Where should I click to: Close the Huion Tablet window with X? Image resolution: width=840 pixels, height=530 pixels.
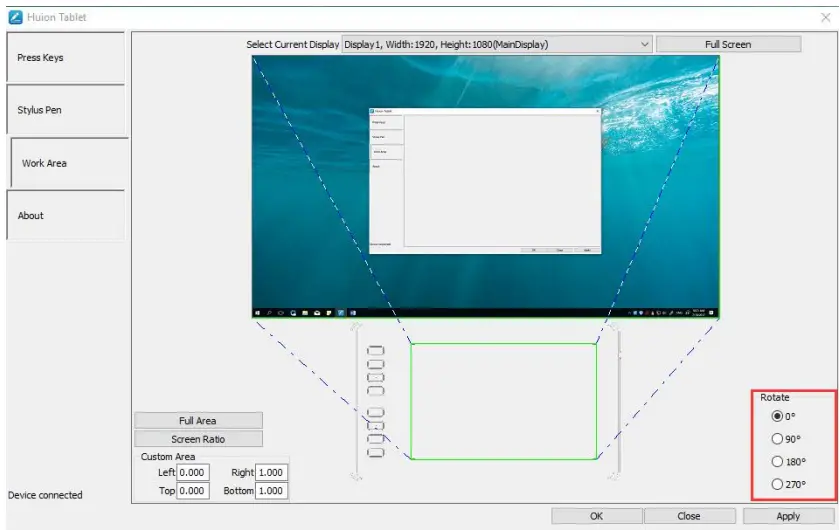tap(825, 17)
